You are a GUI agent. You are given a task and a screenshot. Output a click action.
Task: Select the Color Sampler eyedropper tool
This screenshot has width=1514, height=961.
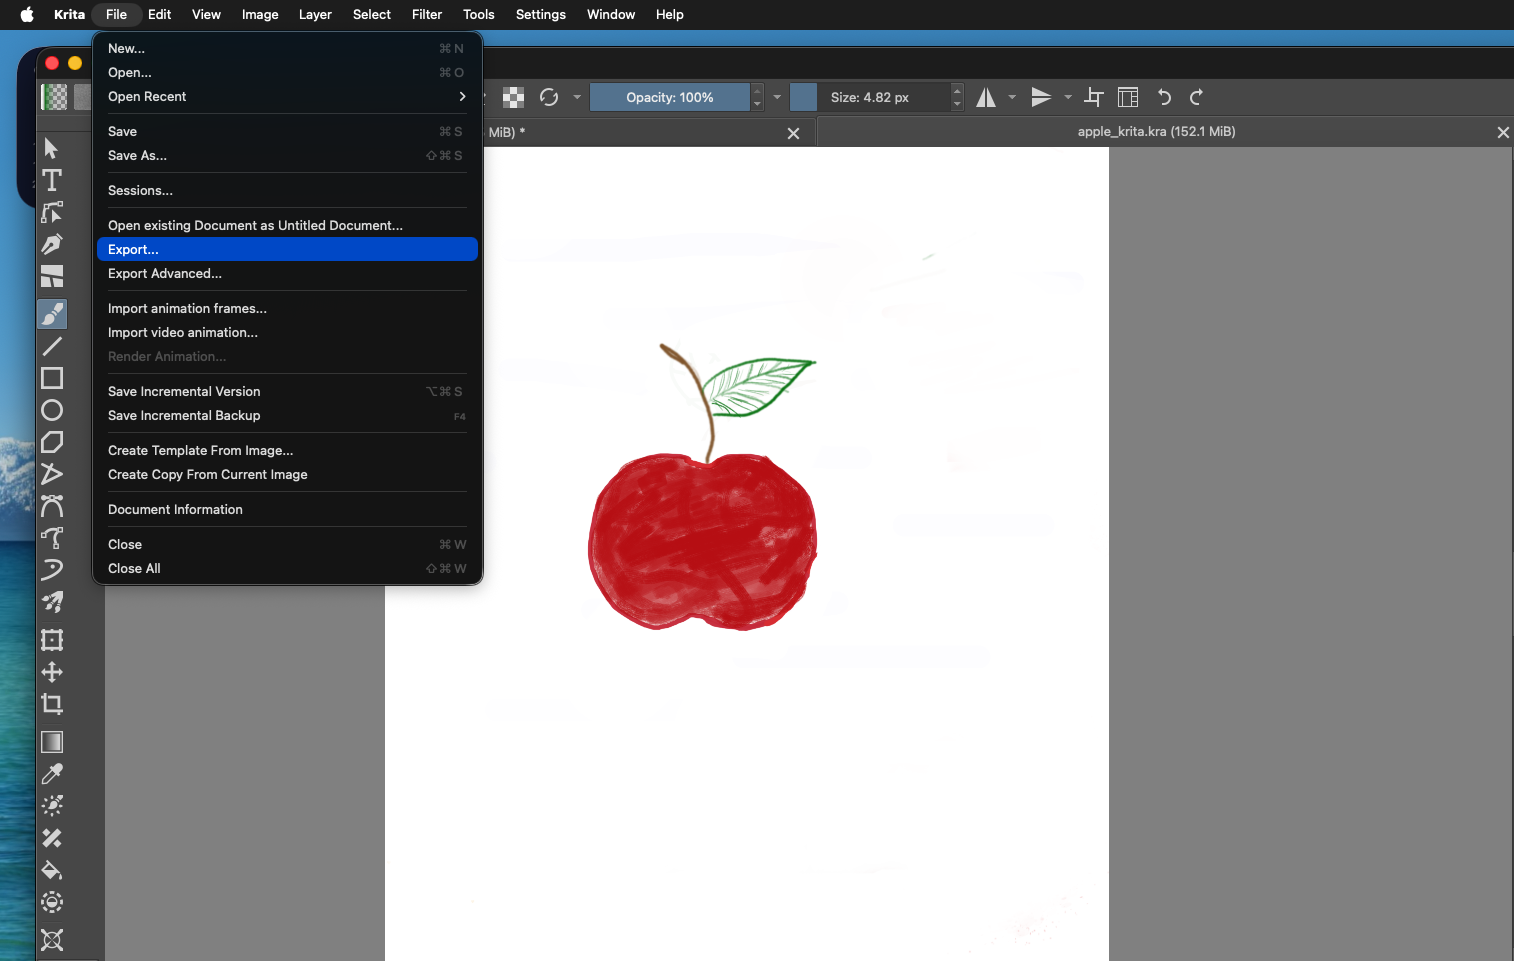[x=52, y=774]
